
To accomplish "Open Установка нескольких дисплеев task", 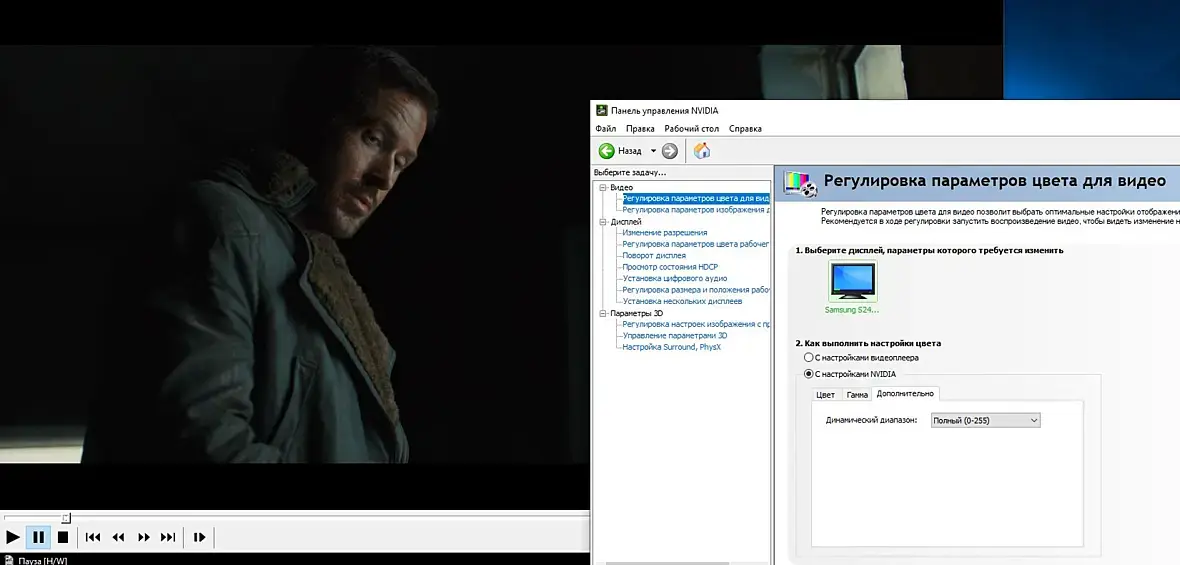I will (683, 301).
